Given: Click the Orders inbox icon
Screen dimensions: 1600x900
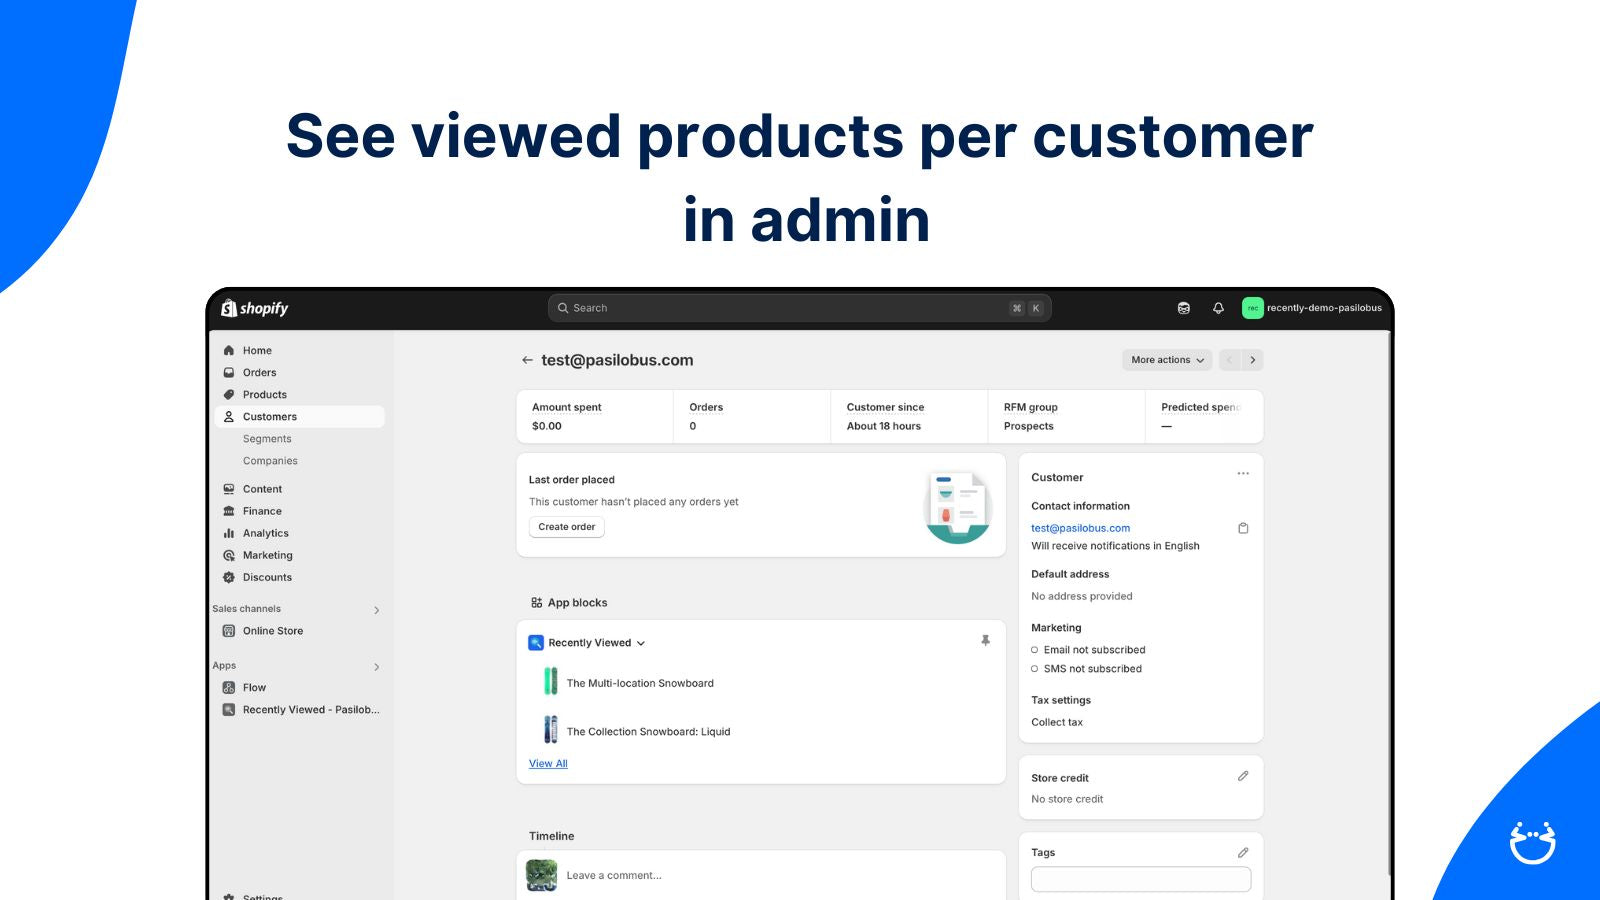Looking at the screenshot, I should tap(229, 372).
